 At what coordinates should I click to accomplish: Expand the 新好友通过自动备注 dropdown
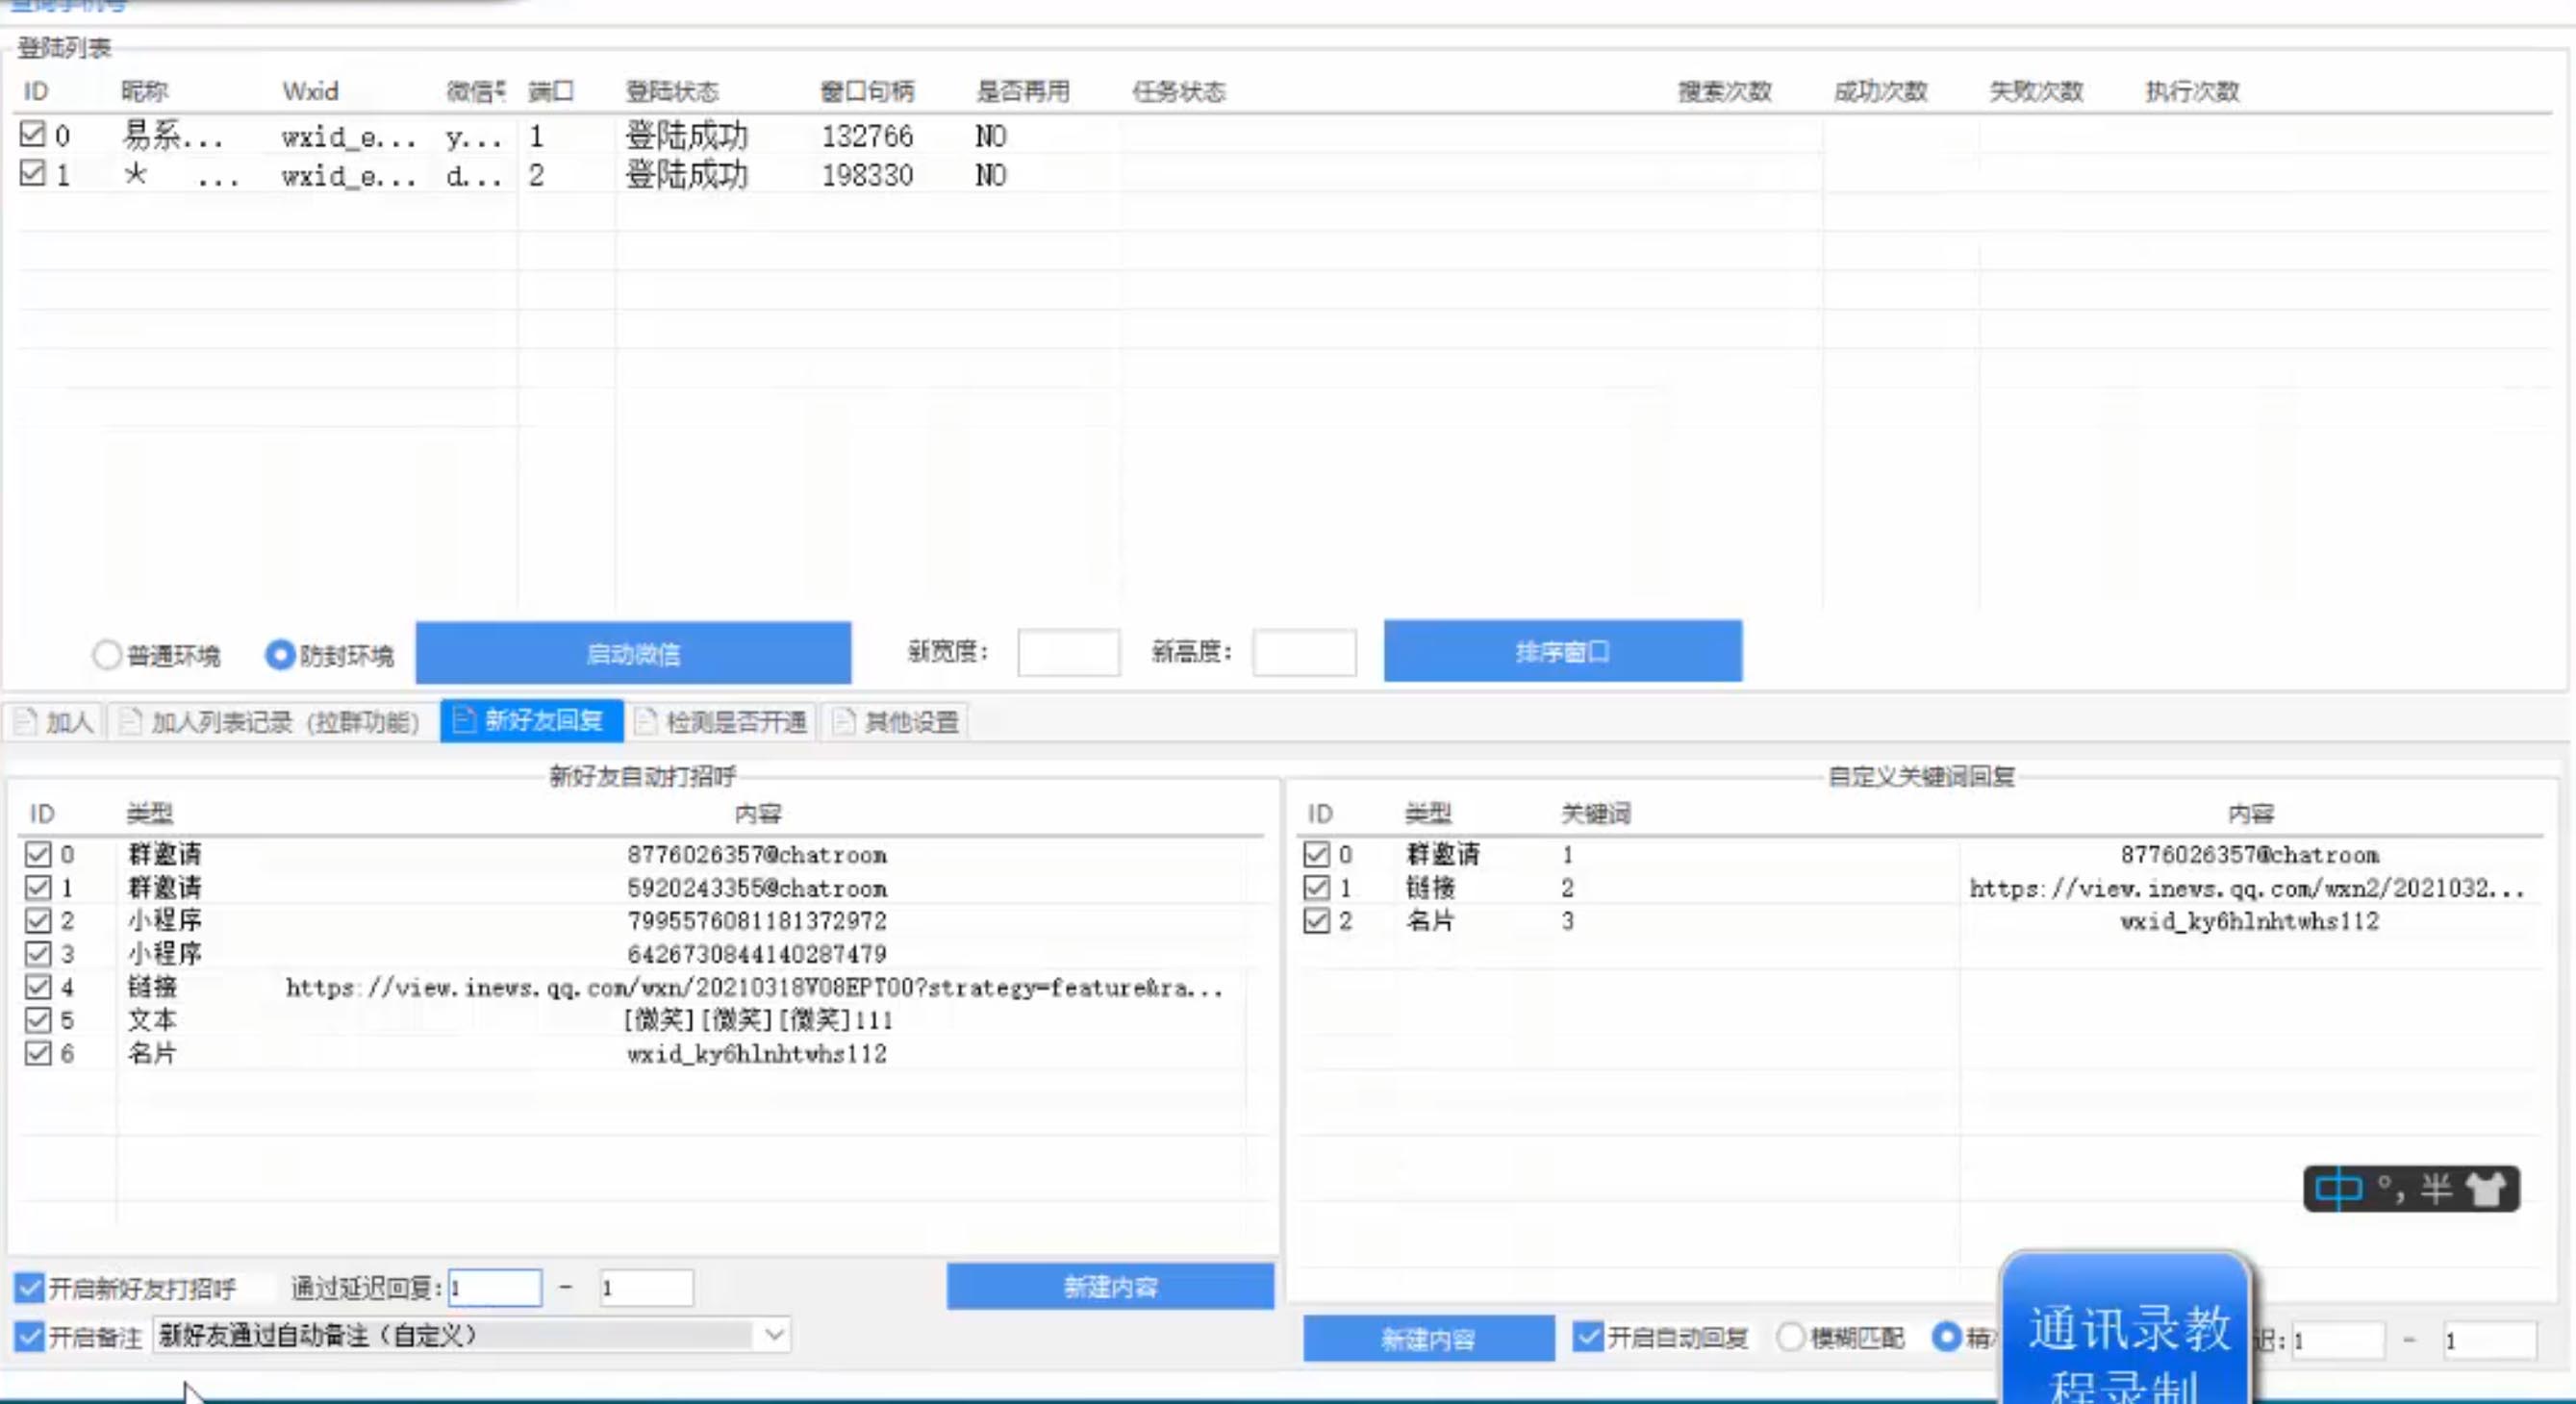pos(774,1335)
